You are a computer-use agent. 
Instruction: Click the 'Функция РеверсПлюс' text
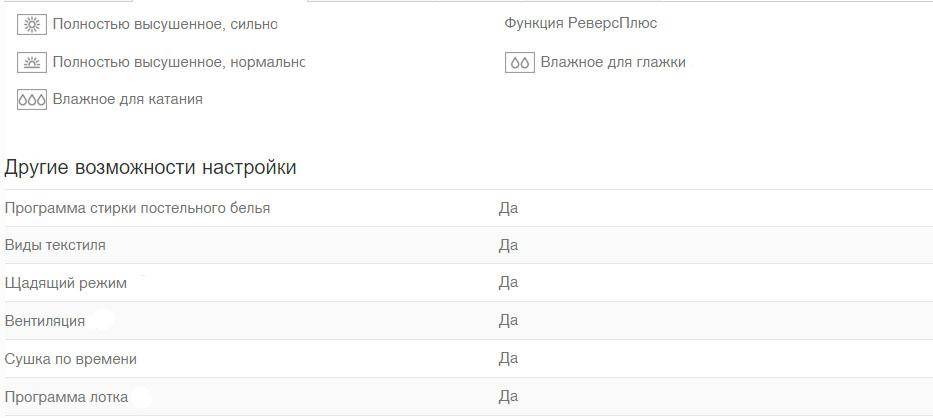click(581, 24)
